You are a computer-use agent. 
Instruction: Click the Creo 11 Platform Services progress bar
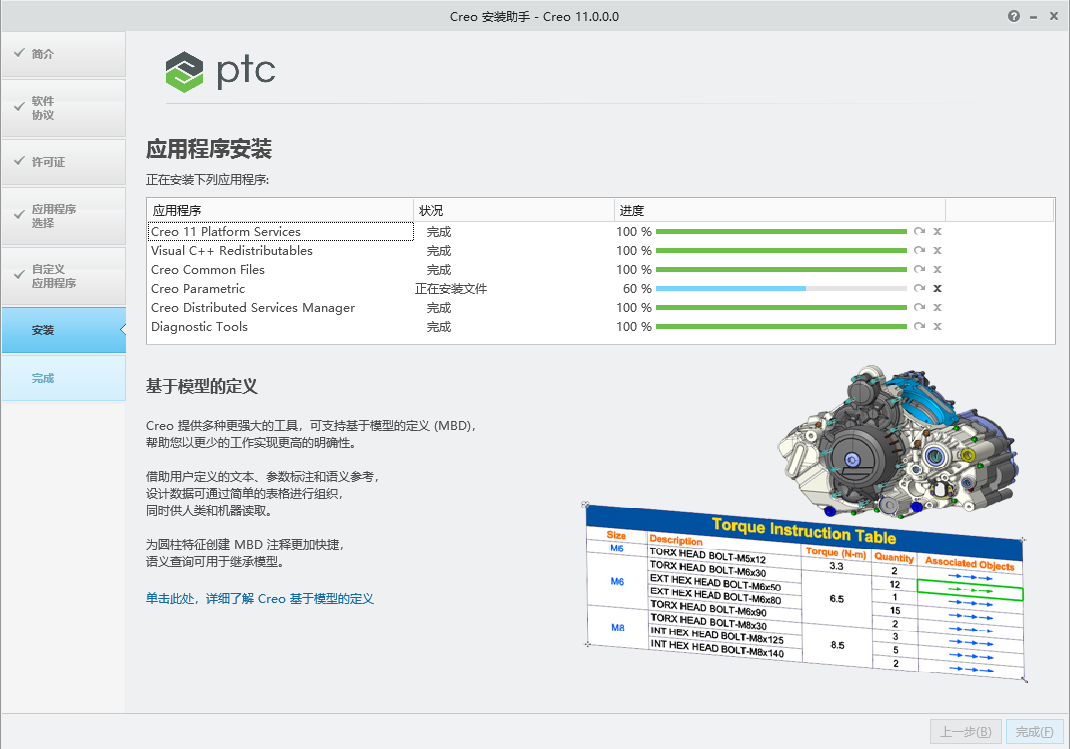point(781,231)
